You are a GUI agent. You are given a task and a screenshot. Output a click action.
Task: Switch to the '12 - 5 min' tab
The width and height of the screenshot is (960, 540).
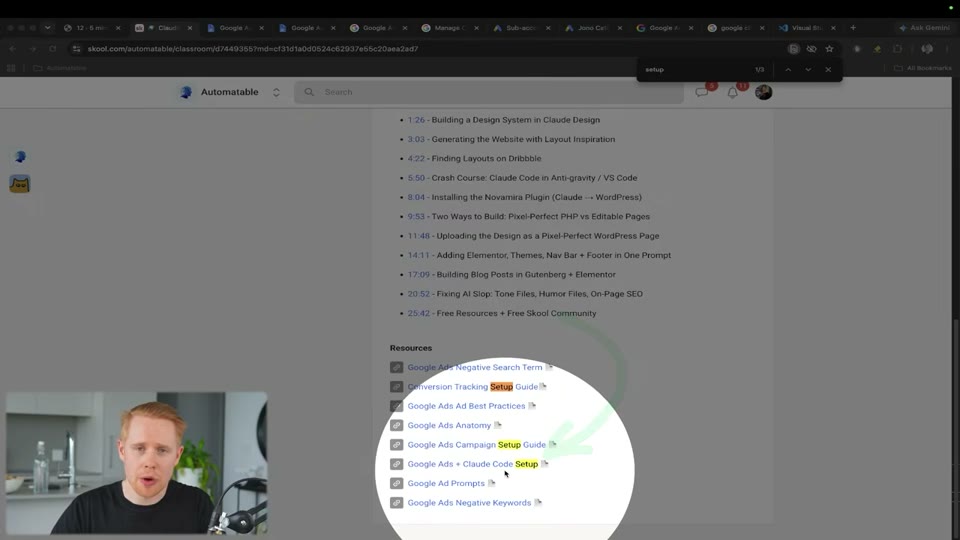click(92, 28)
